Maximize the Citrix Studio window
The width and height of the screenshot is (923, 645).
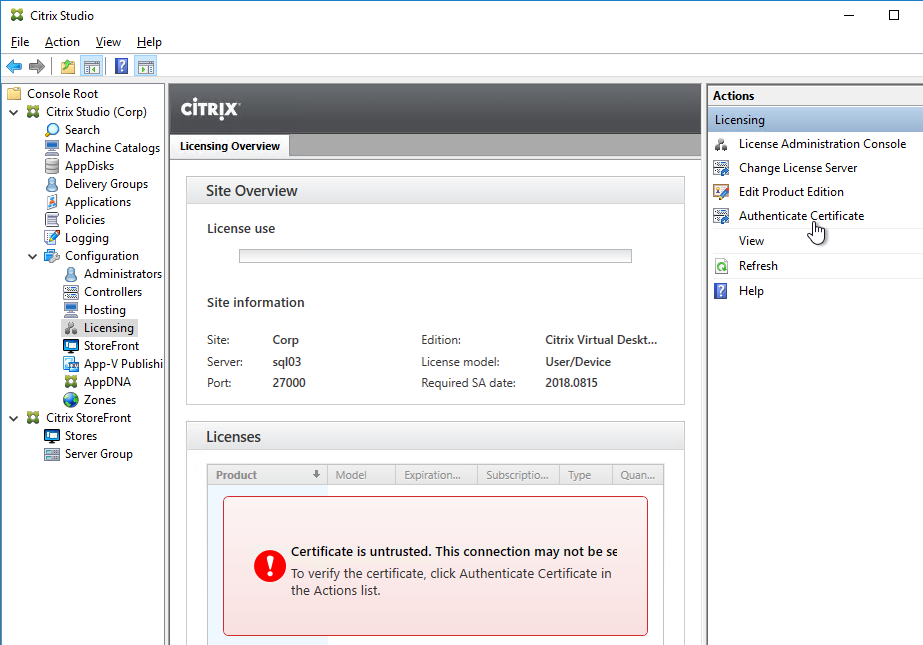point(894,15)
